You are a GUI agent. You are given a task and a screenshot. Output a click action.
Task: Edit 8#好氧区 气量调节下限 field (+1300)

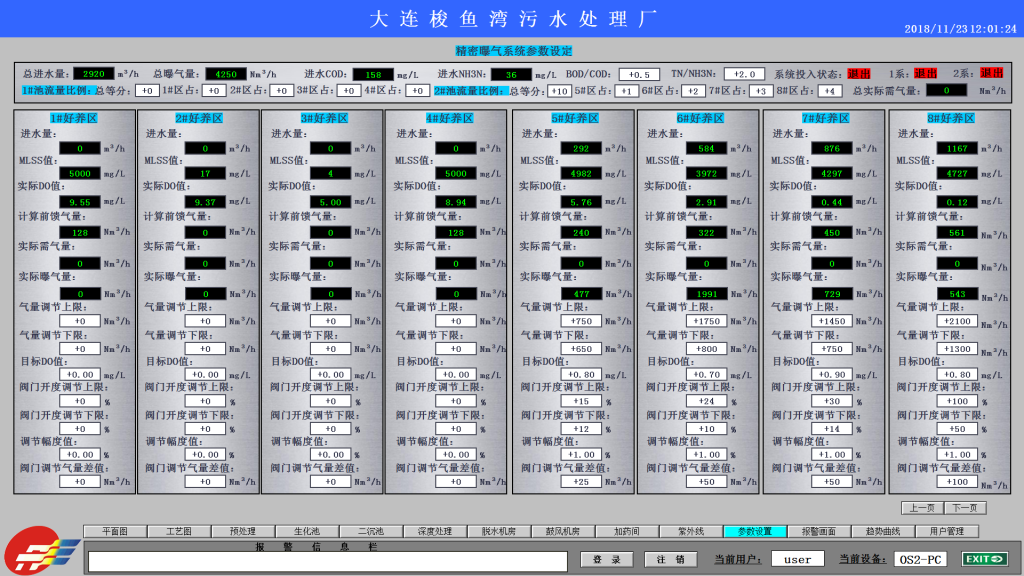(x=957, y=349)
